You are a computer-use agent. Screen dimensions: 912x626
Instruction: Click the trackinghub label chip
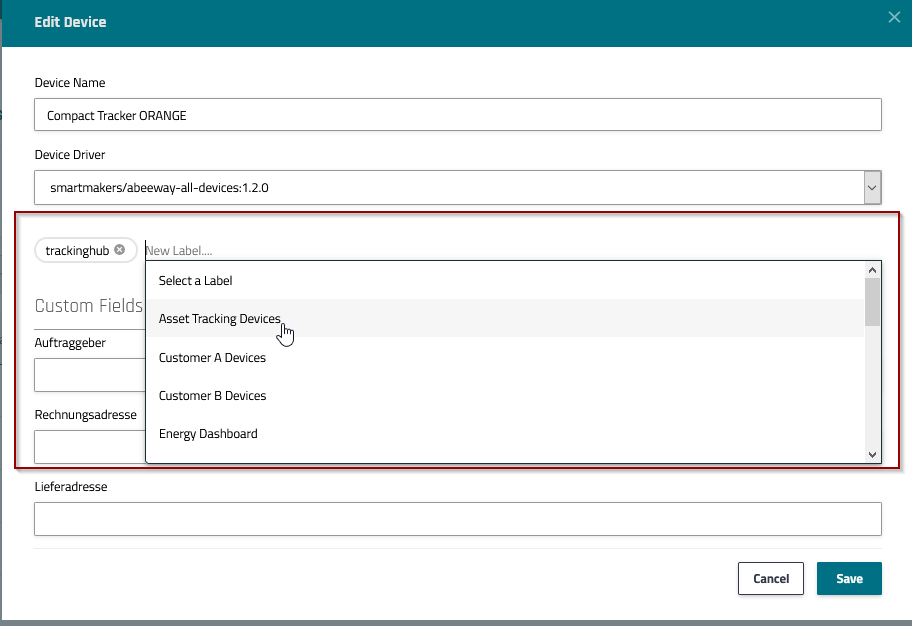[77, 250]
